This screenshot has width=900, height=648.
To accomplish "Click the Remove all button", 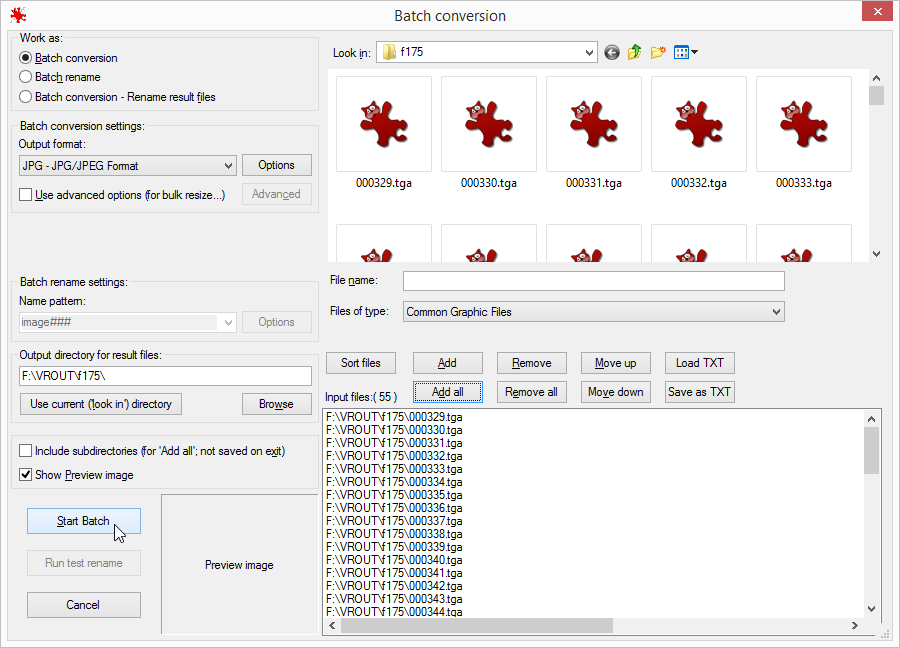I will (531, 392).
